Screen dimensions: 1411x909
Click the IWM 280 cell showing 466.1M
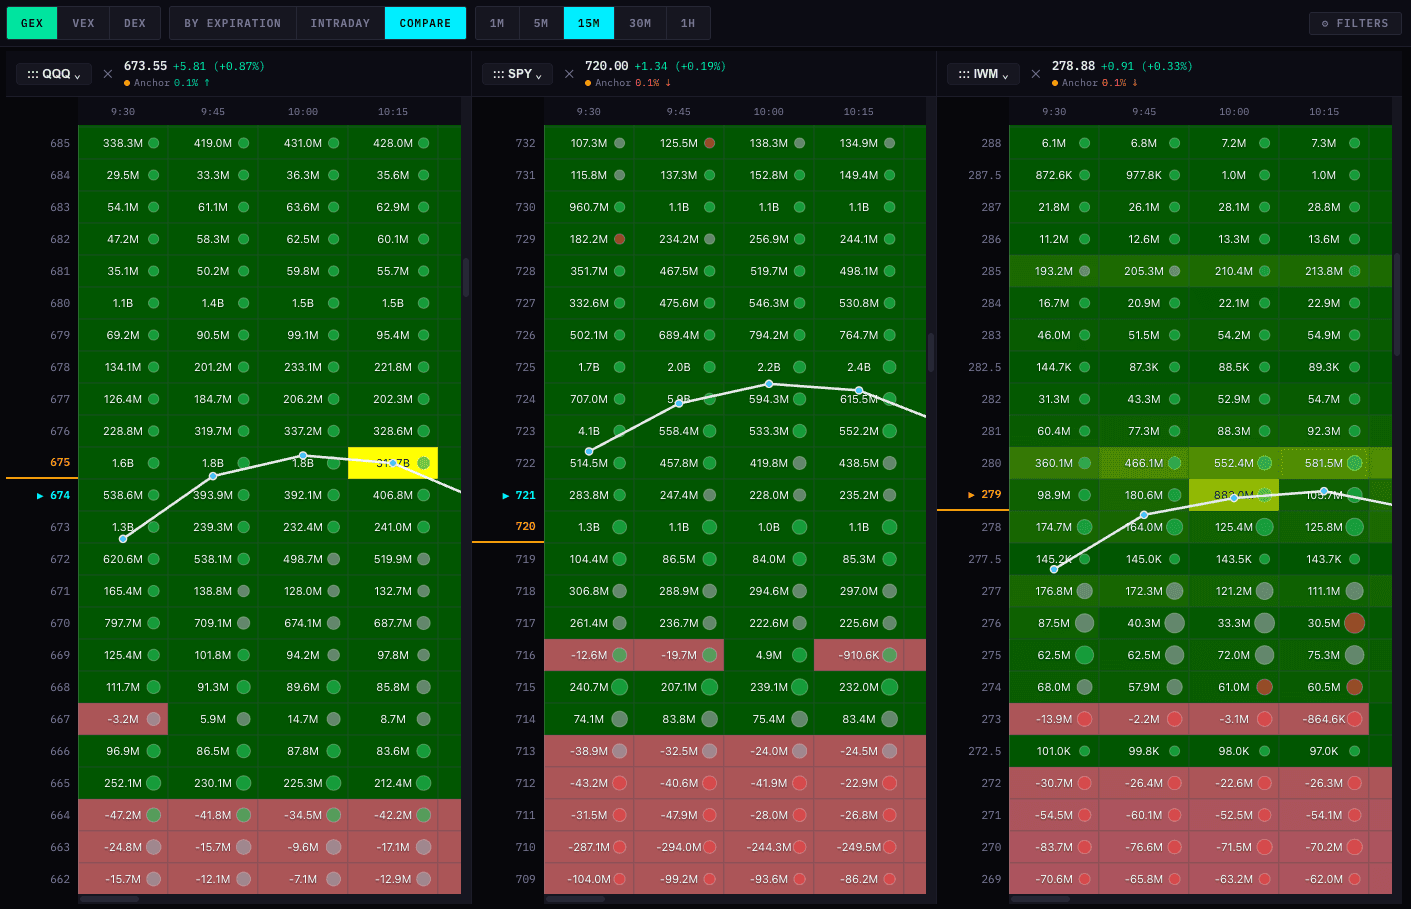pyautogui.click(x=1144, y=463)
